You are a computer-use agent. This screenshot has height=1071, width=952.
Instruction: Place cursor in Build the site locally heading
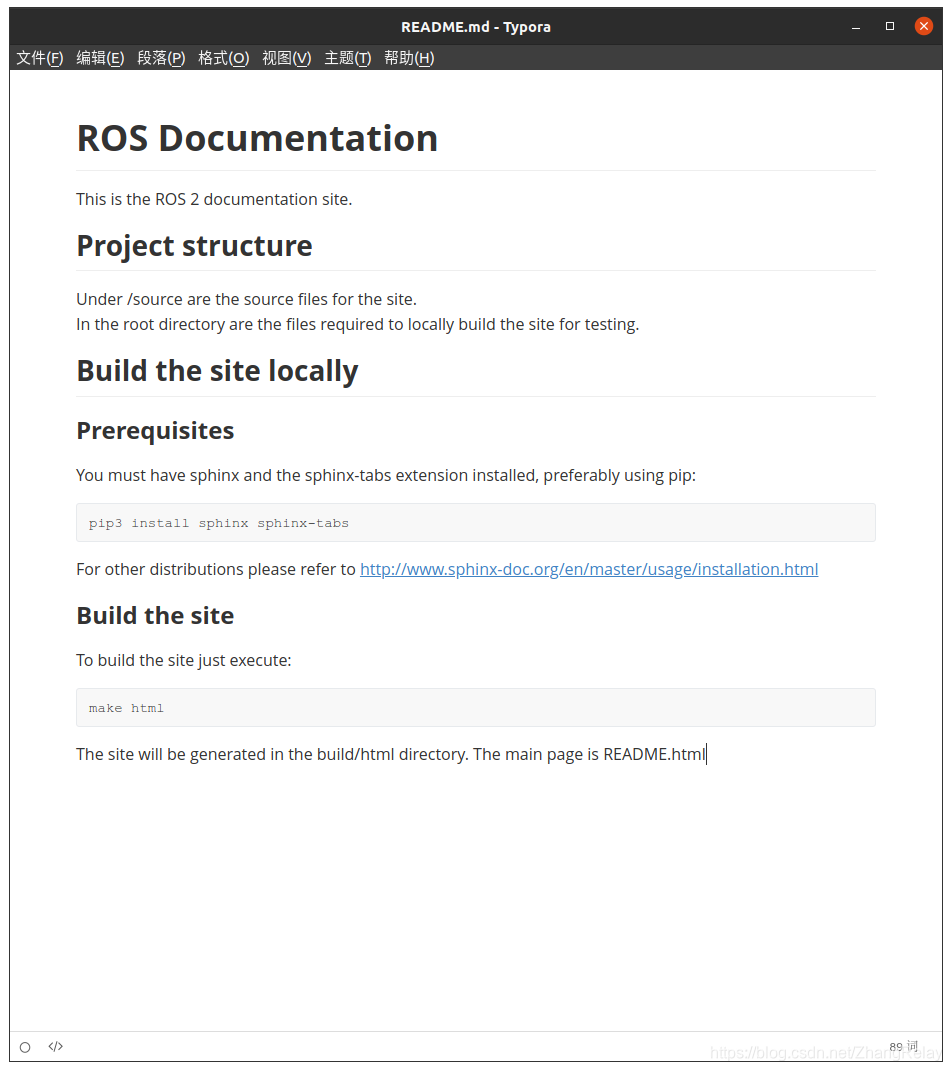point(217,371)
